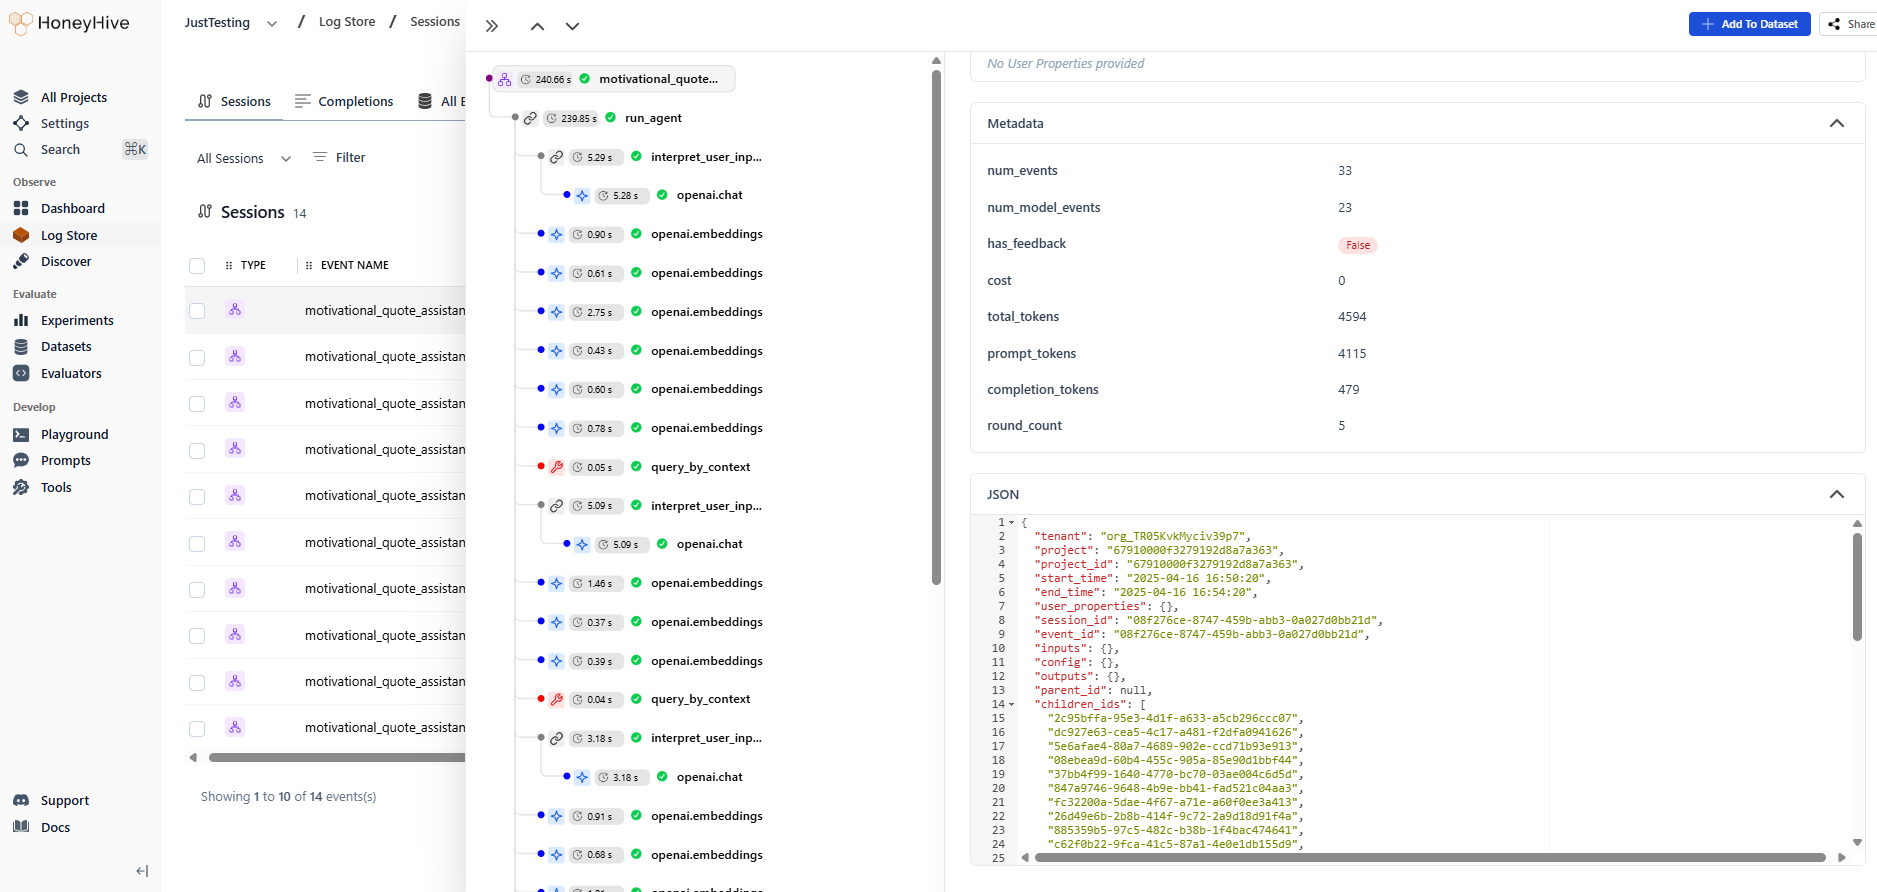
Task: Click tool icon of query_by_context 0.05 s
Action: point(557,467)
